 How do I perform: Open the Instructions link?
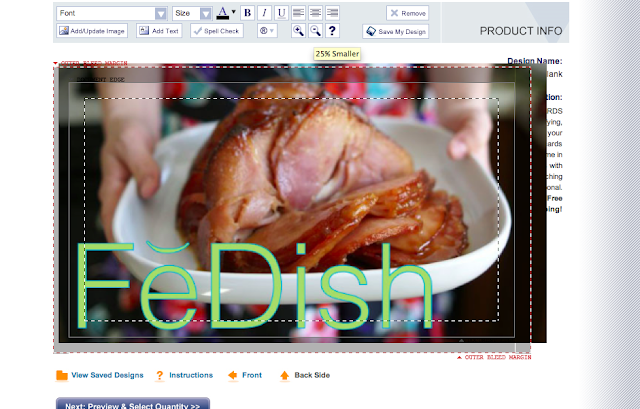tap(191, 375)
